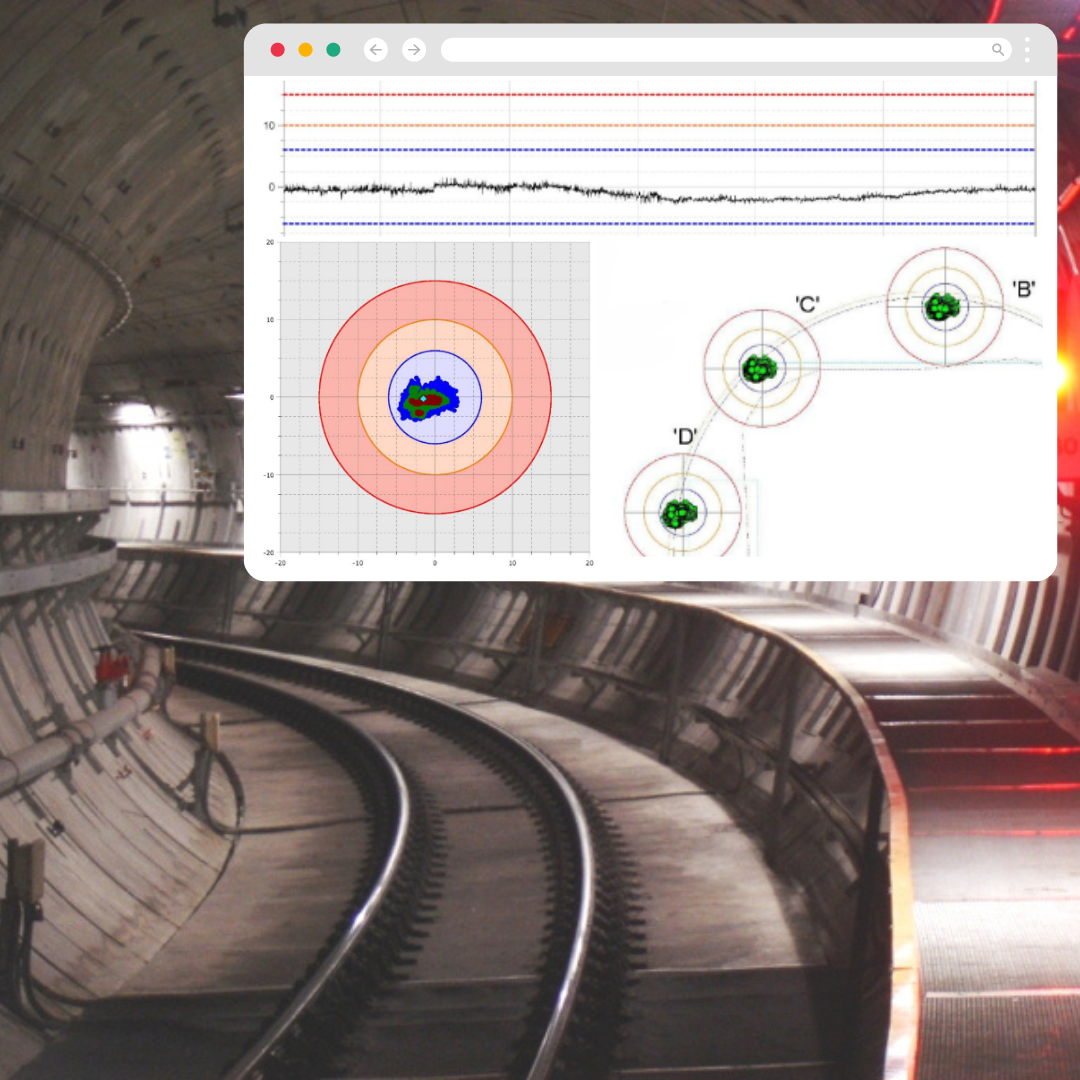Screen dimensions: 1080x1080
Task: Click the red dashed threshold line
Action: [660, 95]
